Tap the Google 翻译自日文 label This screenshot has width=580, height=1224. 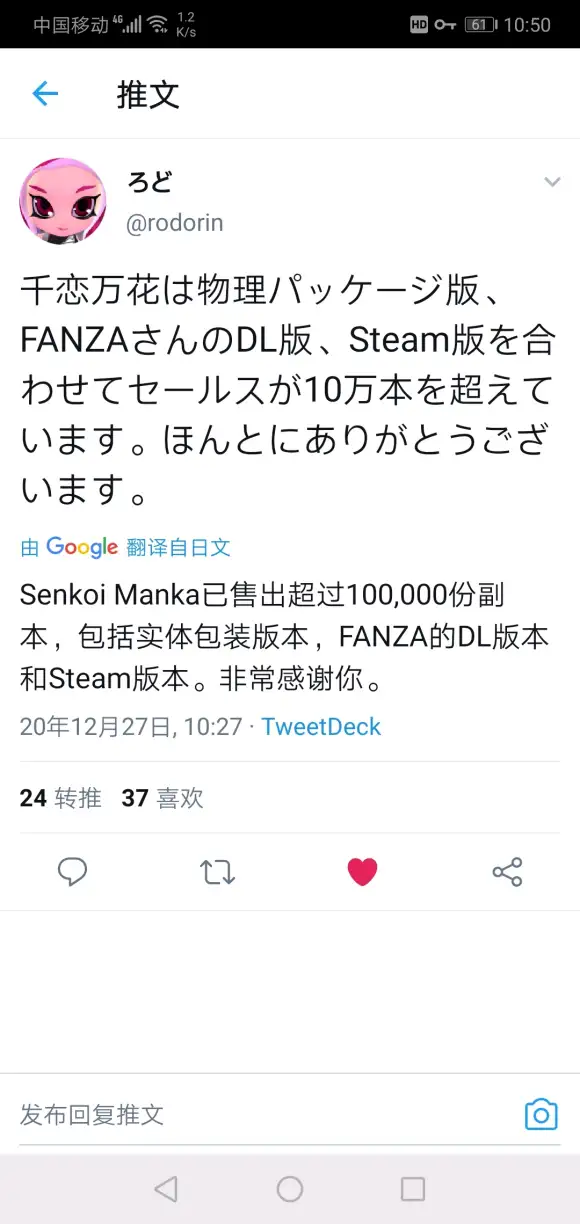(x=126, y=547)
